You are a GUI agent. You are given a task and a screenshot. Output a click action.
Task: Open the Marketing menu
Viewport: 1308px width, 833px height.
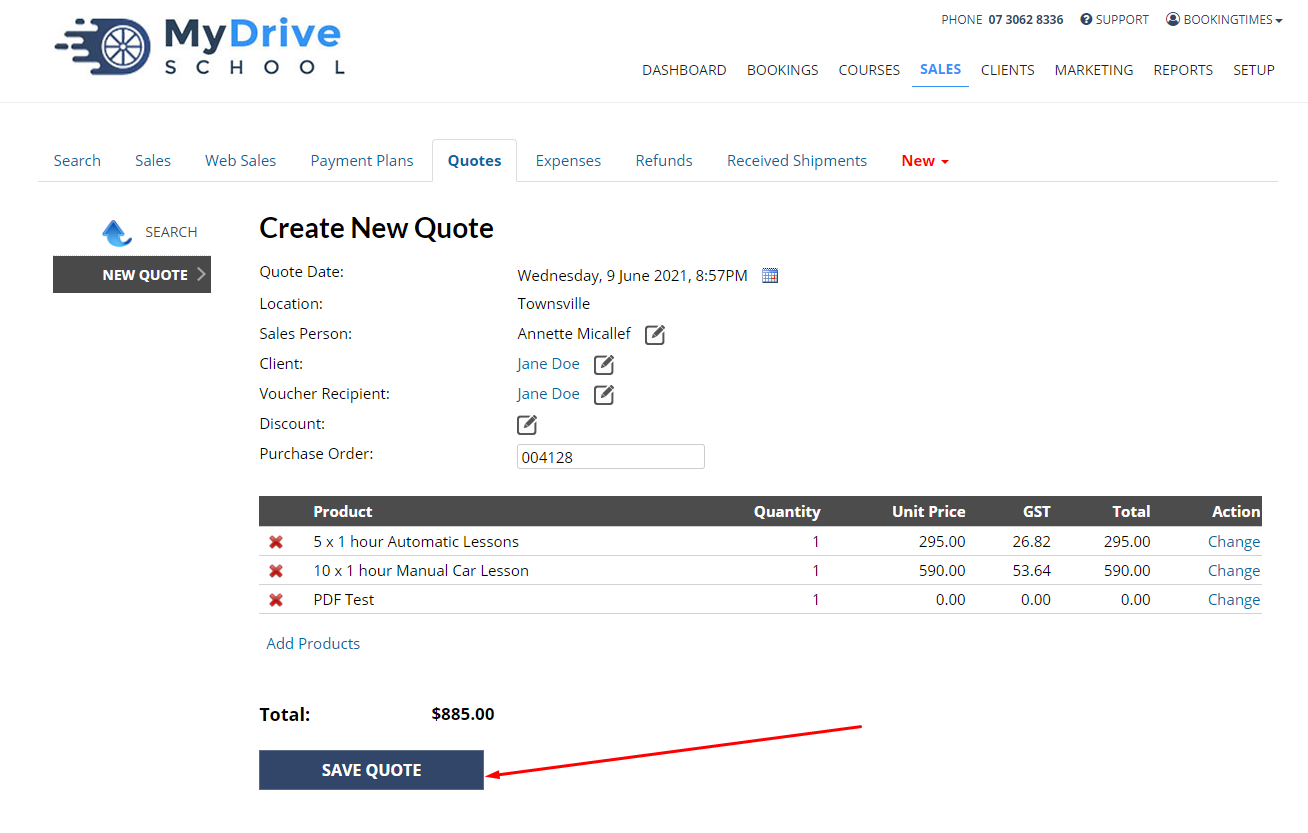[x=1094, y=70]
